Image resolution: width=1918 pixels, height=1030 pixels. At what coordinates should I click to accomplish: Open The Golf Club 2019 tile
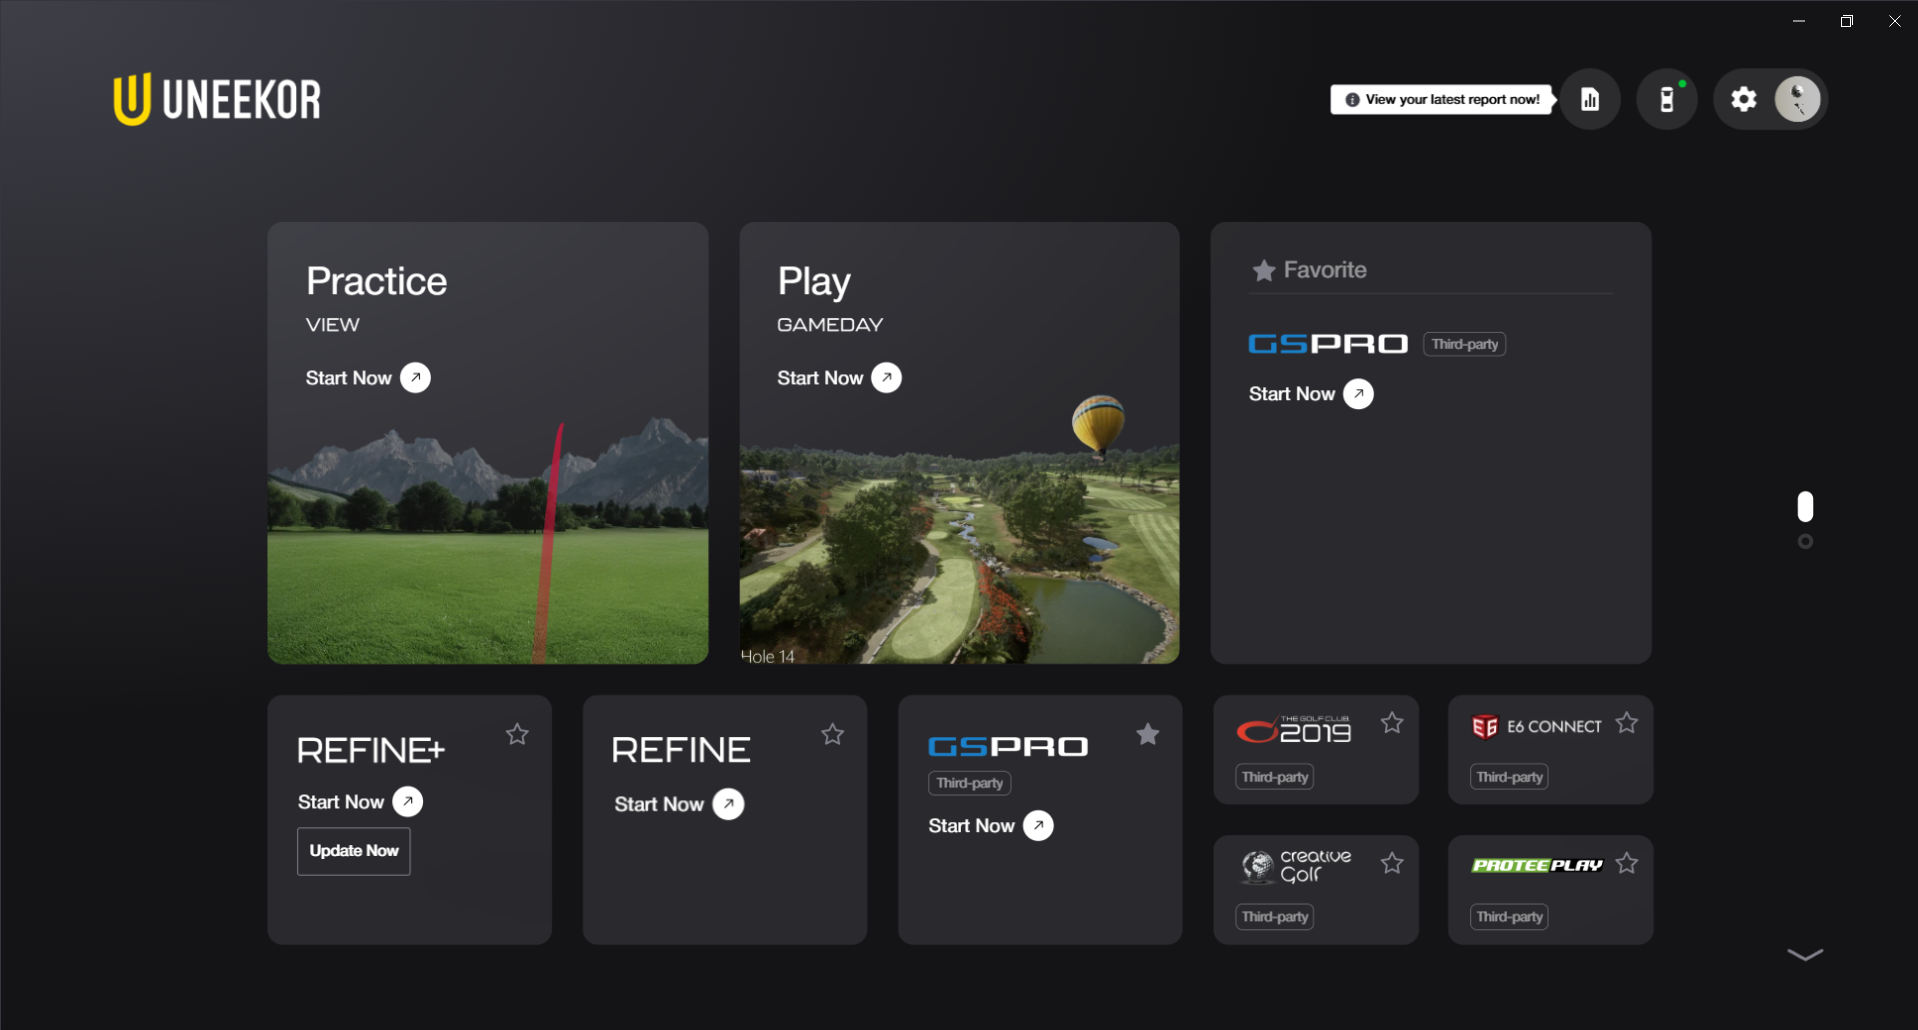pos(1295,732)
